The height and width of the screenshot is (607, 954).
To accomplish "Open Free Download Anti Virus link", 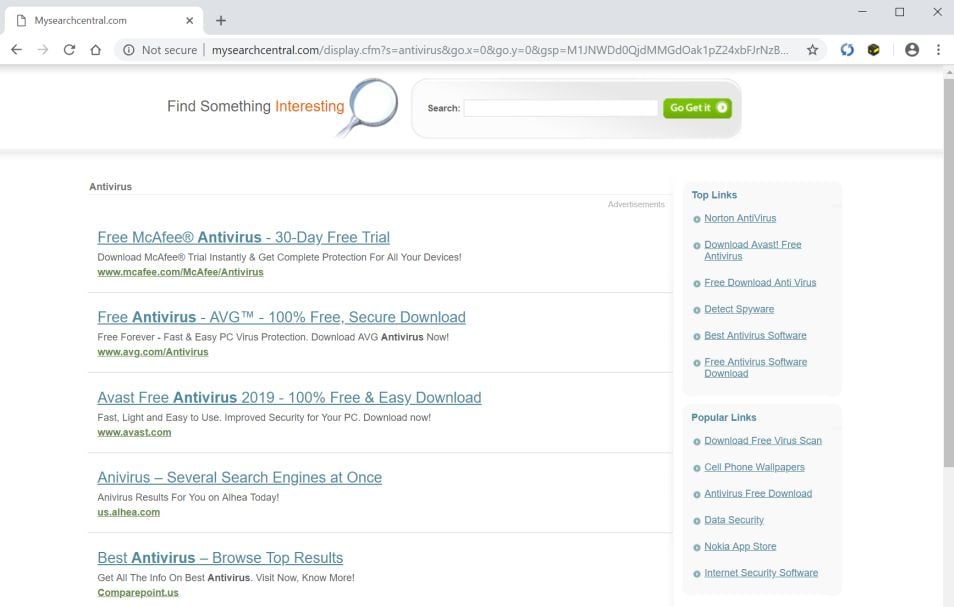I will (x=760, y=282).
